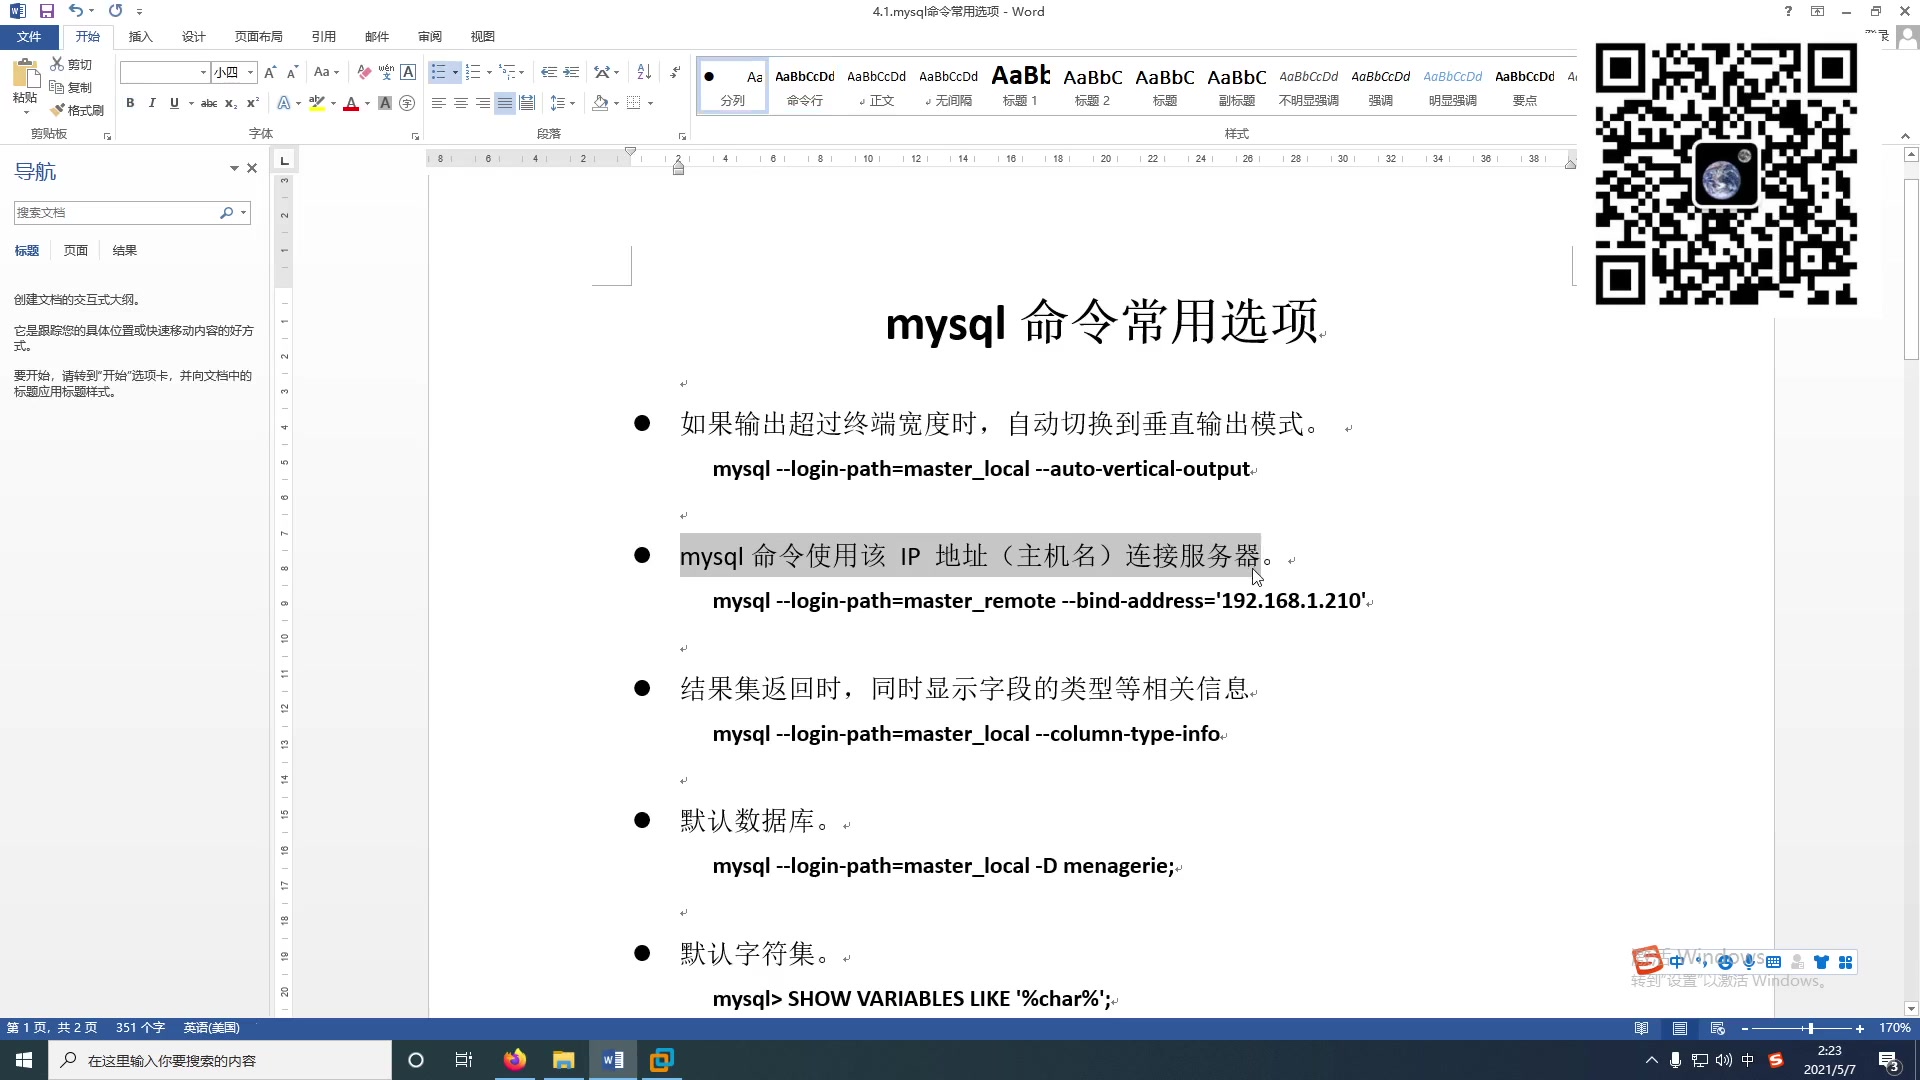
Task: Show 结果 (Results) in navigation pane
Action: 125,251
